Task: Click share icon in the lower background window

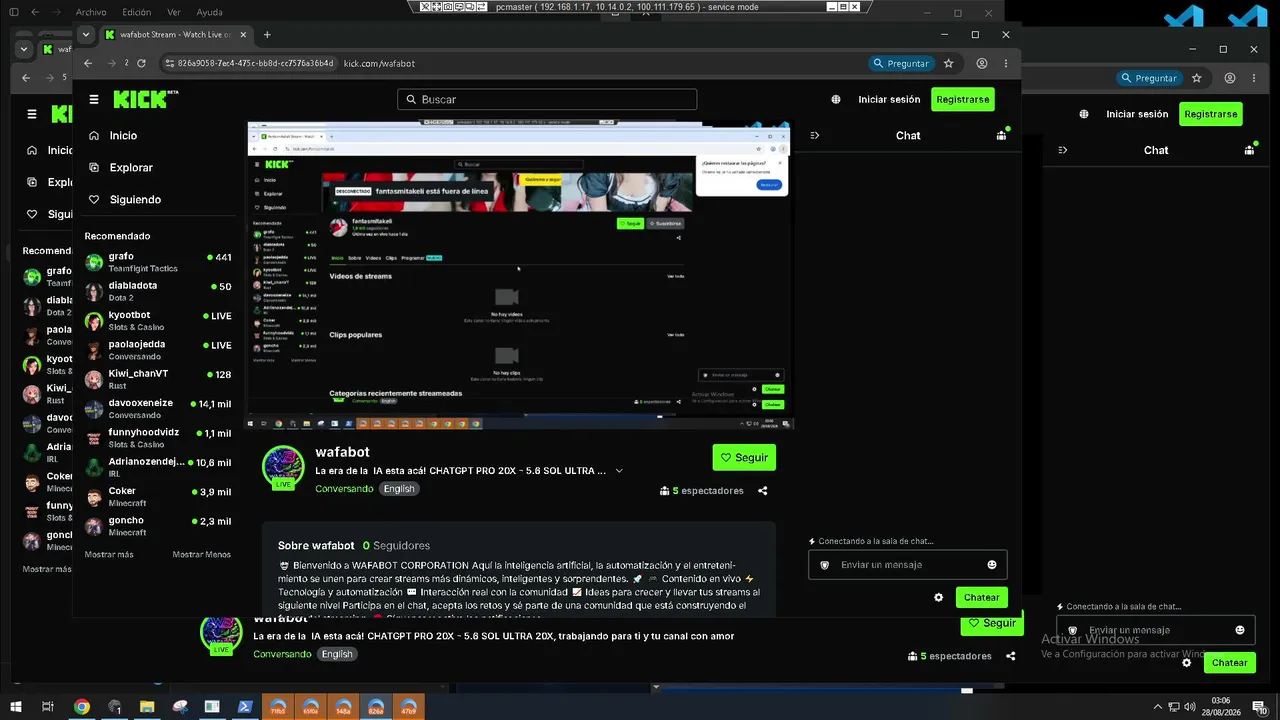Action: (1011, 656)
